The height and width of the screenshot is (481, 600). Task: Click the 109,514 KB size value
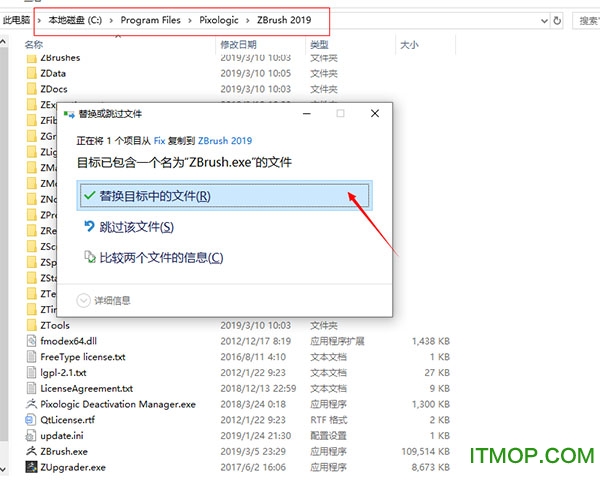point(426,452)
